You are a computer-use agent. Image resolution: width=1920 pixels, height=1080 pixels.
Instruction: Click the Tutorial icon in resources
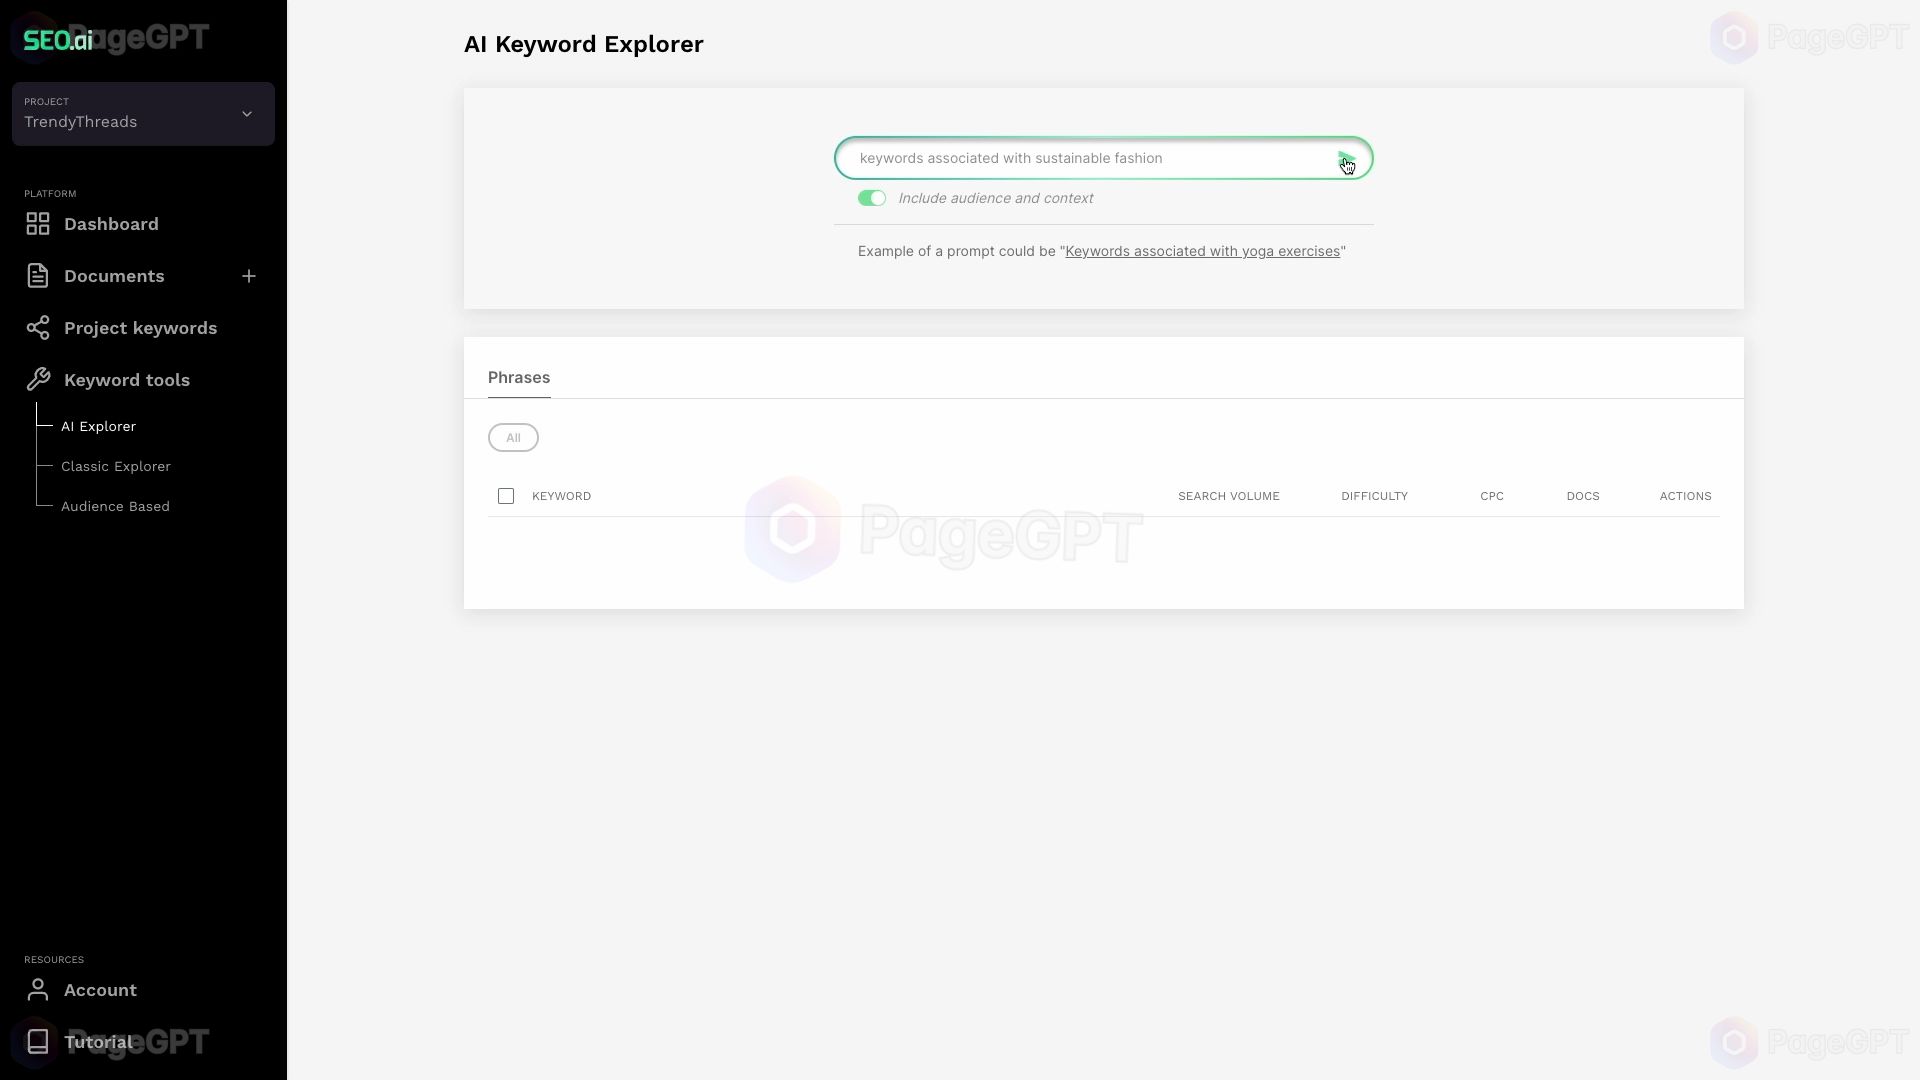pyautogui.click(x=38, y=1040)
